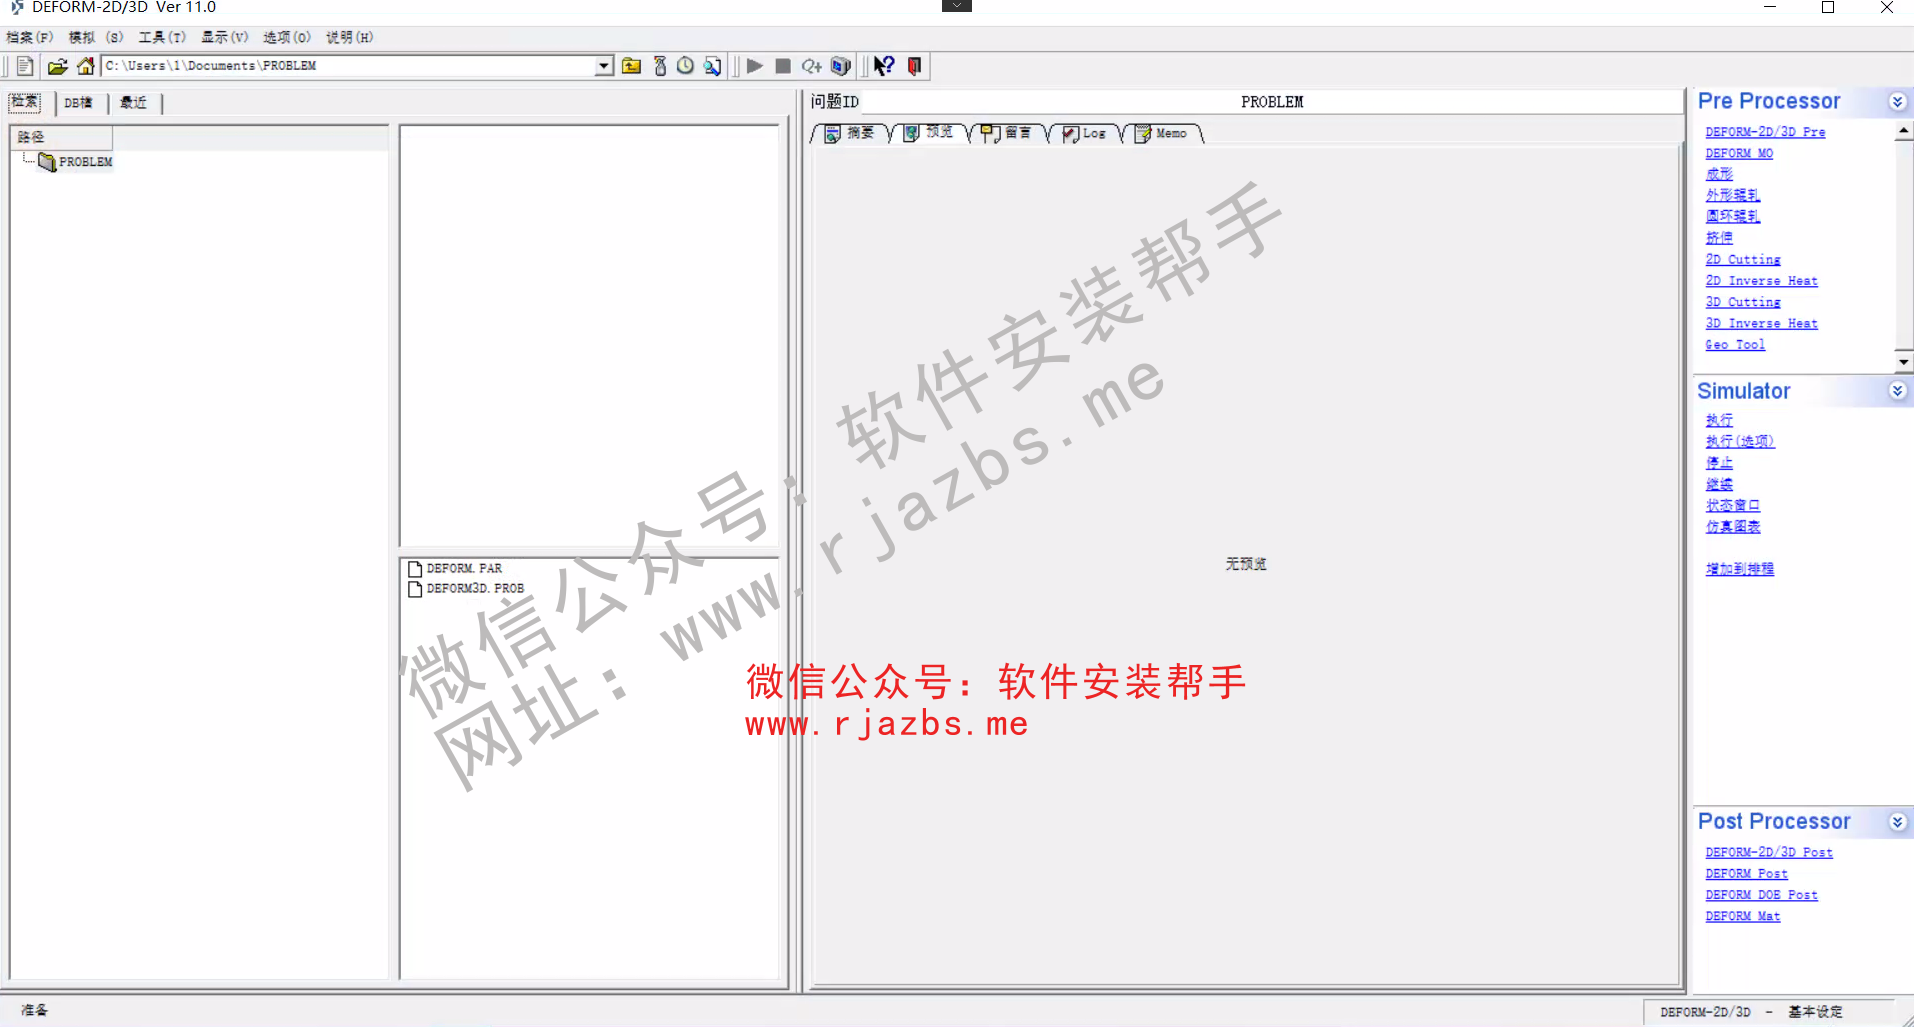
Task: Open the 说明(H) menu
Action: (349, 37)
